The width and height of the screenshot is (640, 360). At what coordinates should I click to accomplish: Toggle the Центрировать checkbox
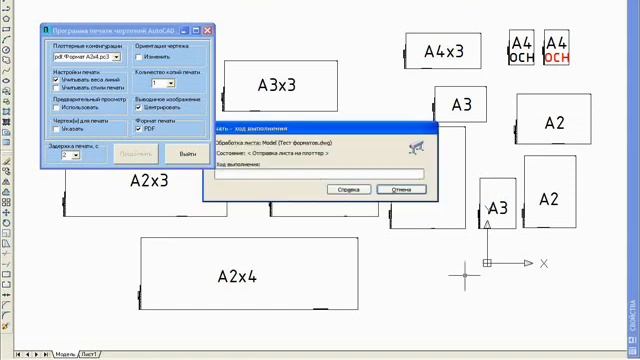(139, 108)
